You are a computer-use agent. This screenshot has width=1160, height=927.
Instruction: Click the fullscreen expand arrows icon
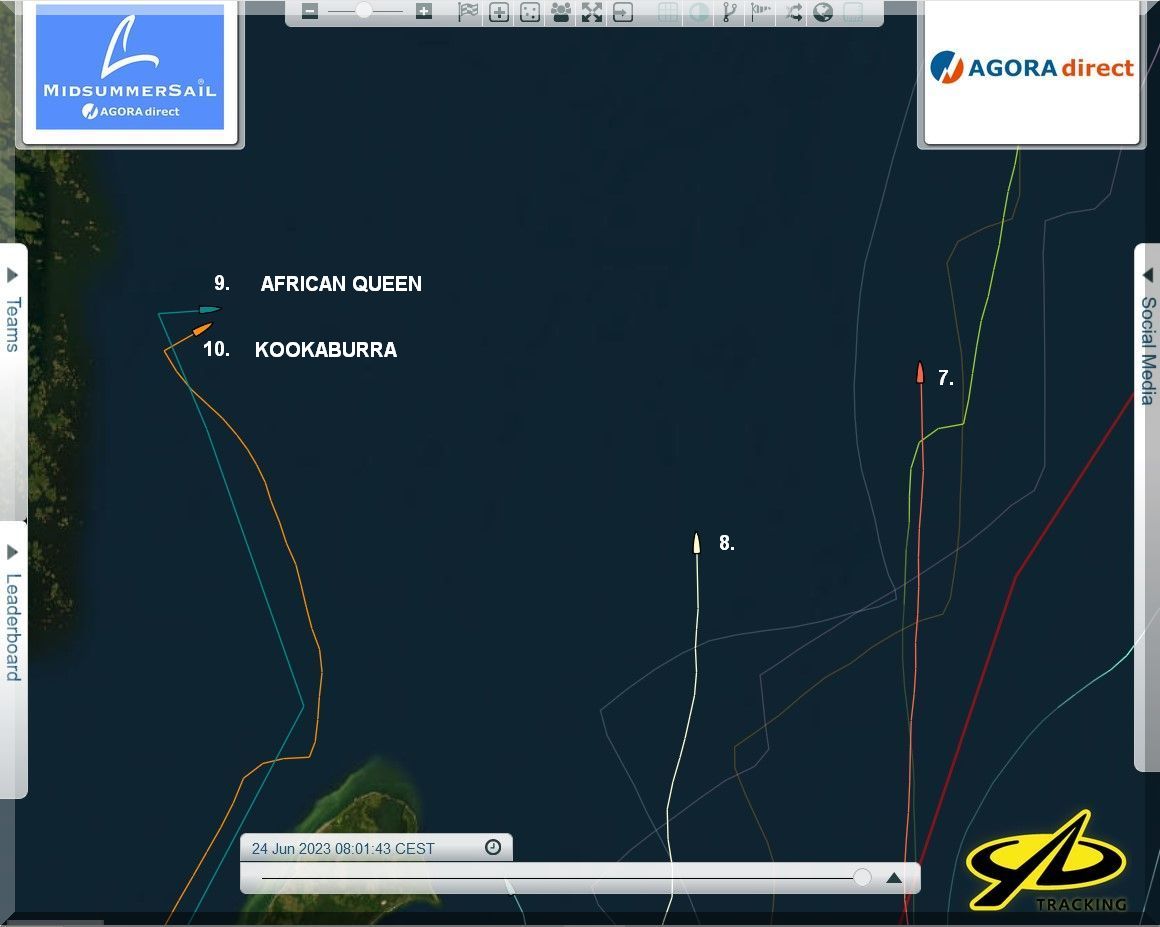[592, 12]
